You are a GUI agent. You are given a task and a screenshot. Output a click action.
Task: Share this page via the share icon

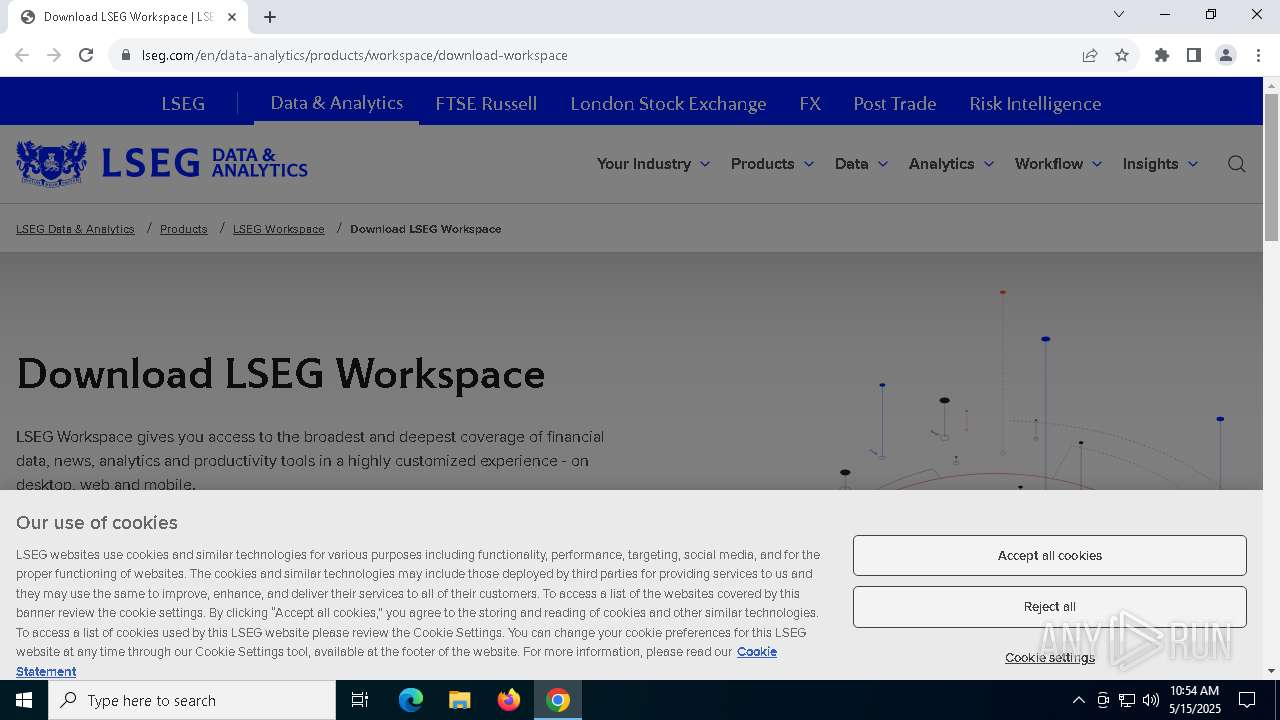pyautogui.click(x=1090, y=55)
